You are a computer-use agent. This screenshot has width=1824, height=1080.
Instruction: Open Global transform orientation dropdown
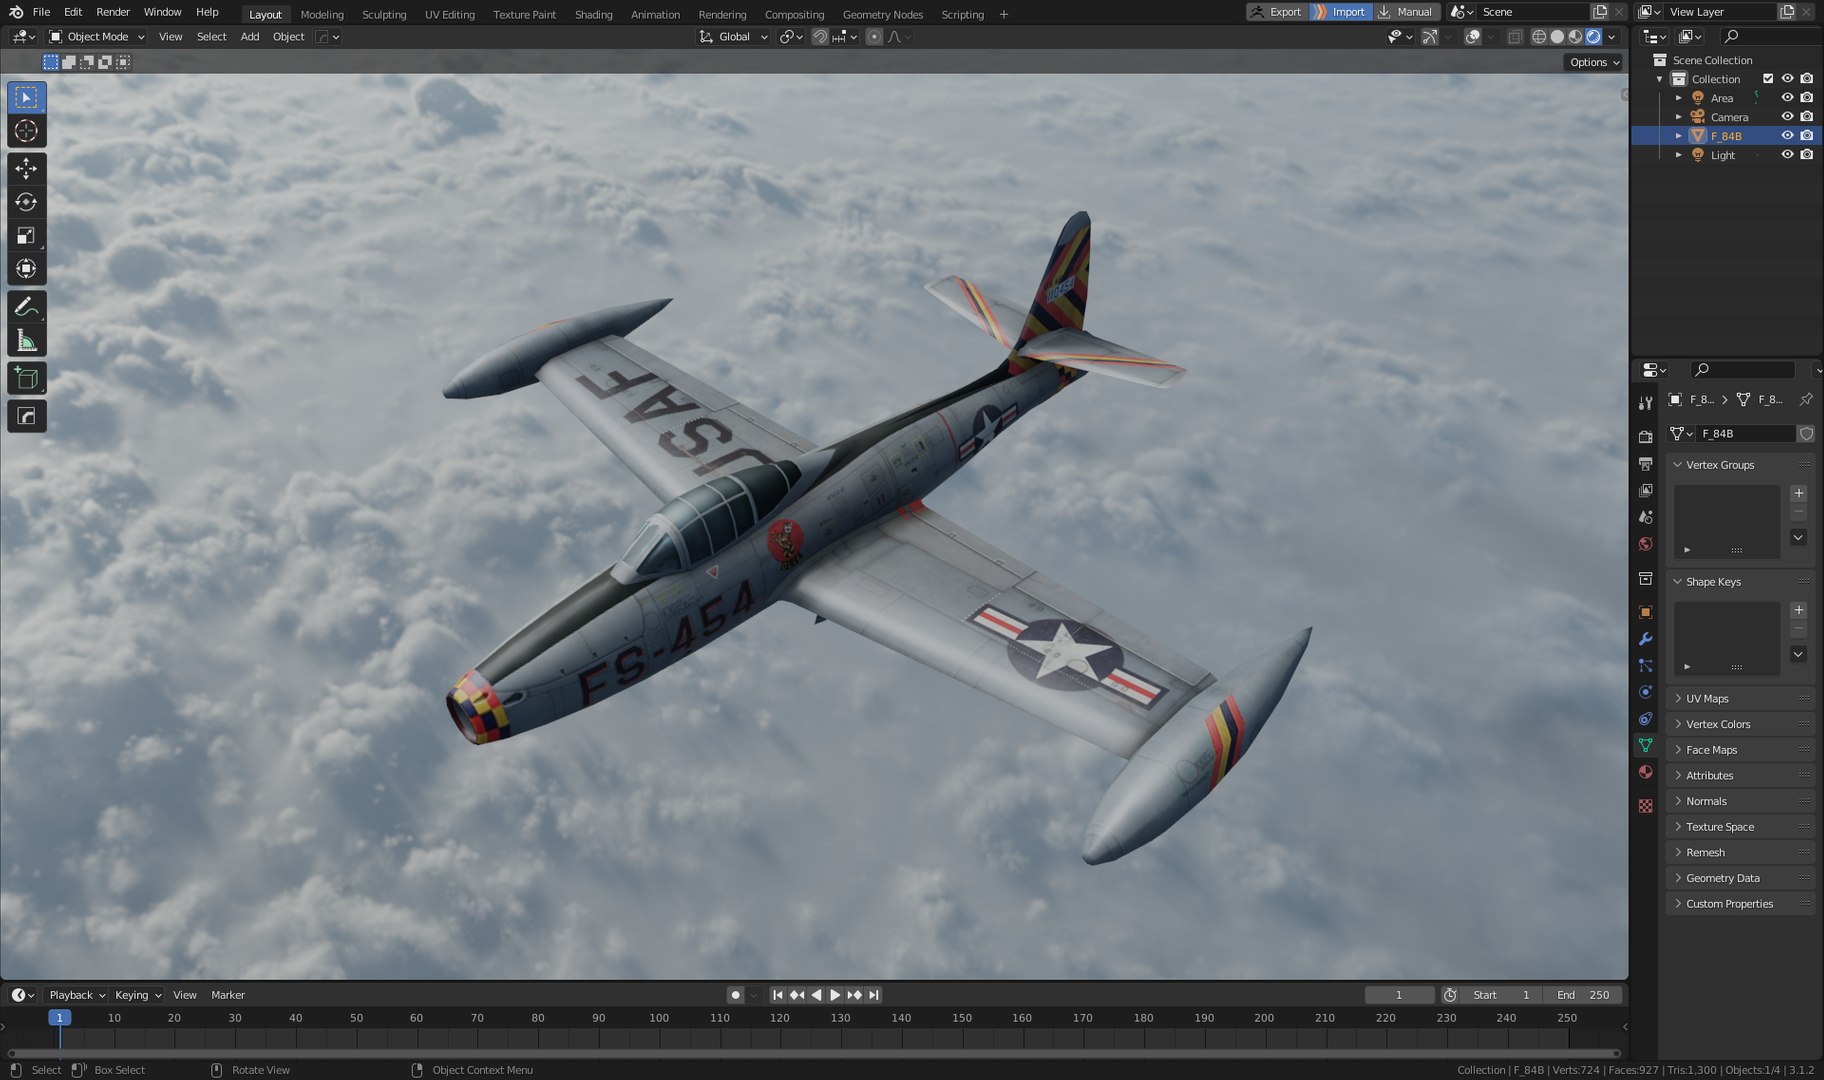click(x=734, y=37)
